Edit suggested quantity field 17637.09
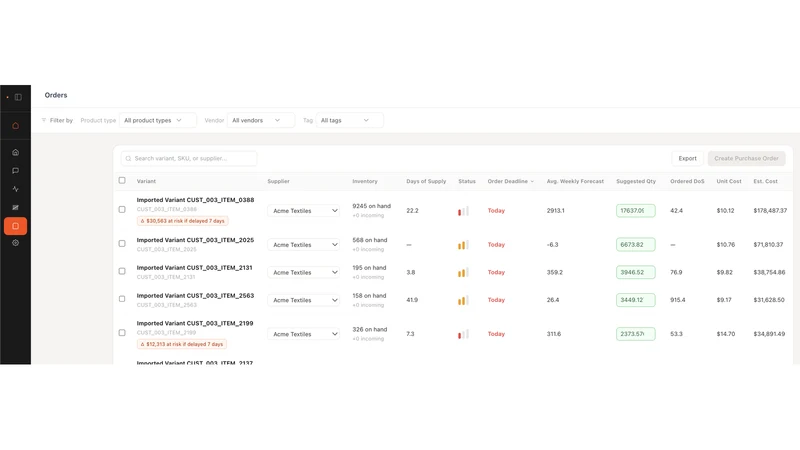 point(636,211)
